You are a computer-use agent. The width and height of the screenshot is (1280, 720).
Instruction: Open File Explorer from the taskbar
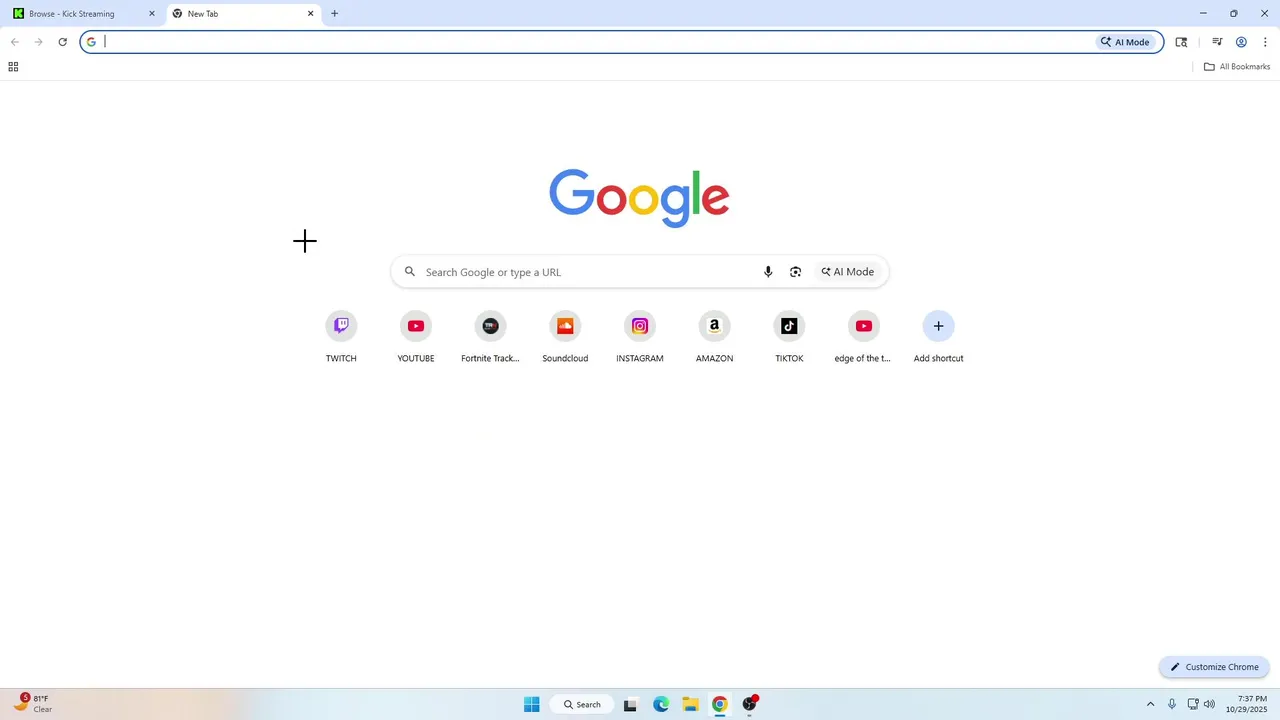[x=690, y=704]
